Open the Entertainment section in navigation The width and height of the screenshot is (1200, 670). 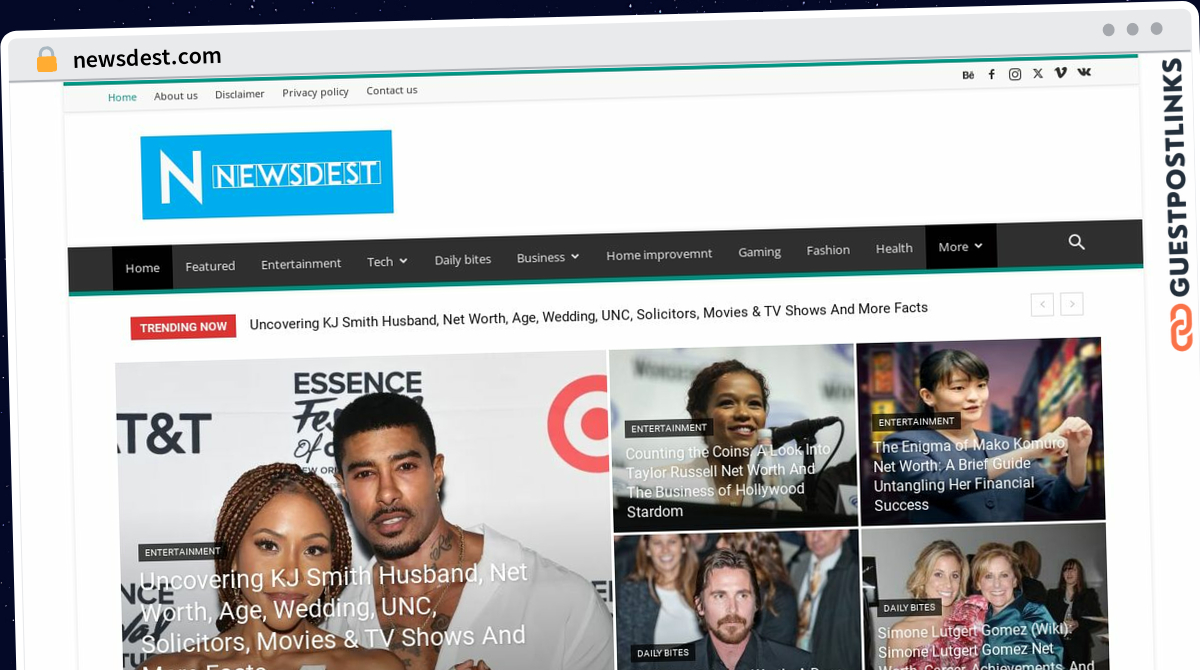click(x=301, y=264)
